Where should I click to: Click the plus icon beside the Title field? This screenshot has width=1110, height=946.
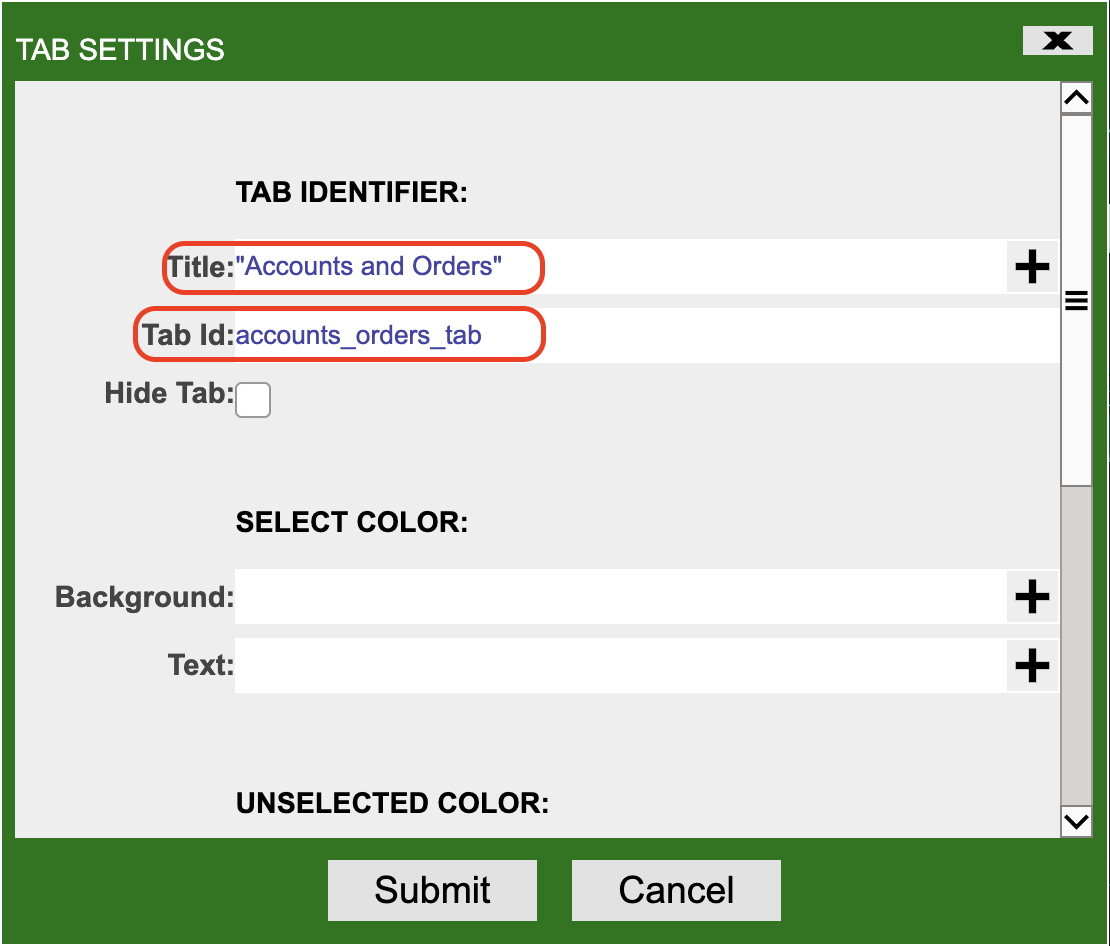tap(1032, 267)
